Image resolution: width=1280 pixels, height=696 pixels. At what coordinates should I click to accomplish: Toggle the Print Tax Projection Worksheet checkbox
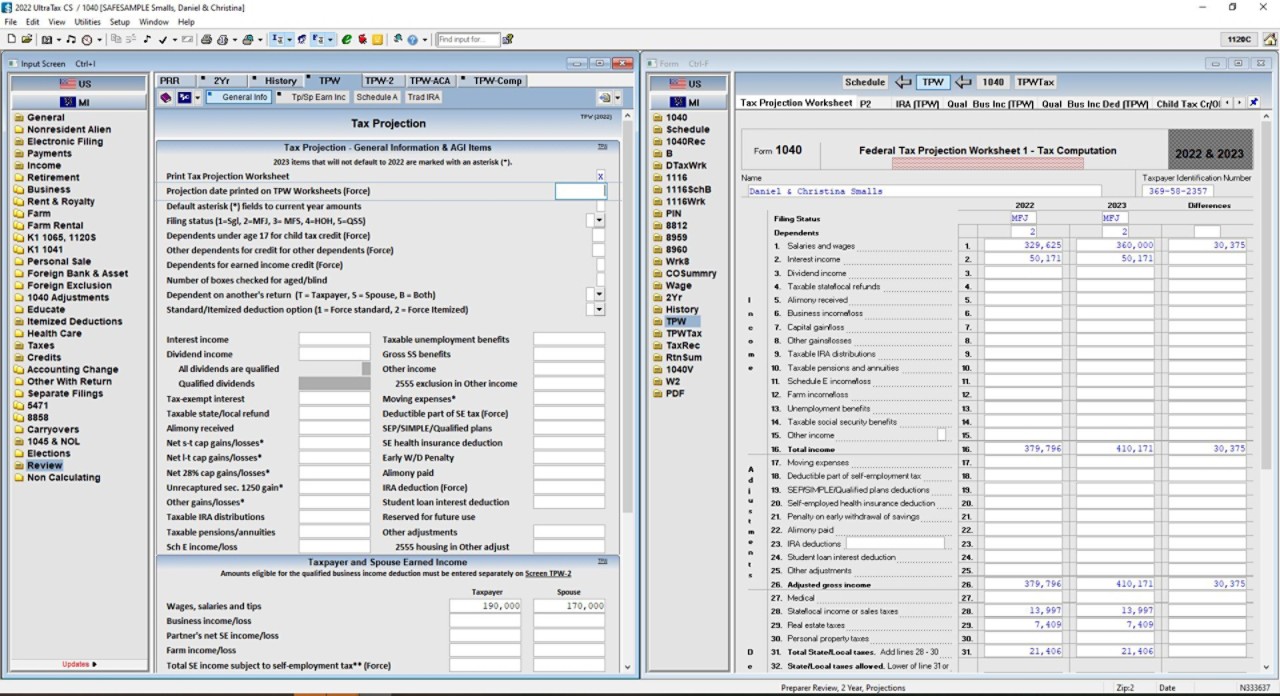pos(600,176)
